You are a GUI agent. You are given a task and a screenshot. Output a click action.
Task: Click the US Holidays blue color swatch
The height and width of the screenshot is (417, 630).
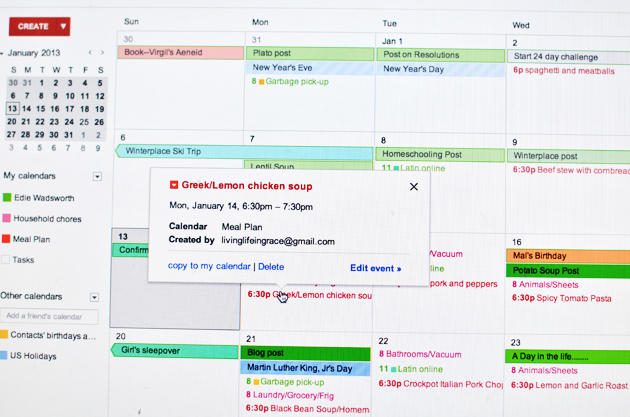(4, 355)
